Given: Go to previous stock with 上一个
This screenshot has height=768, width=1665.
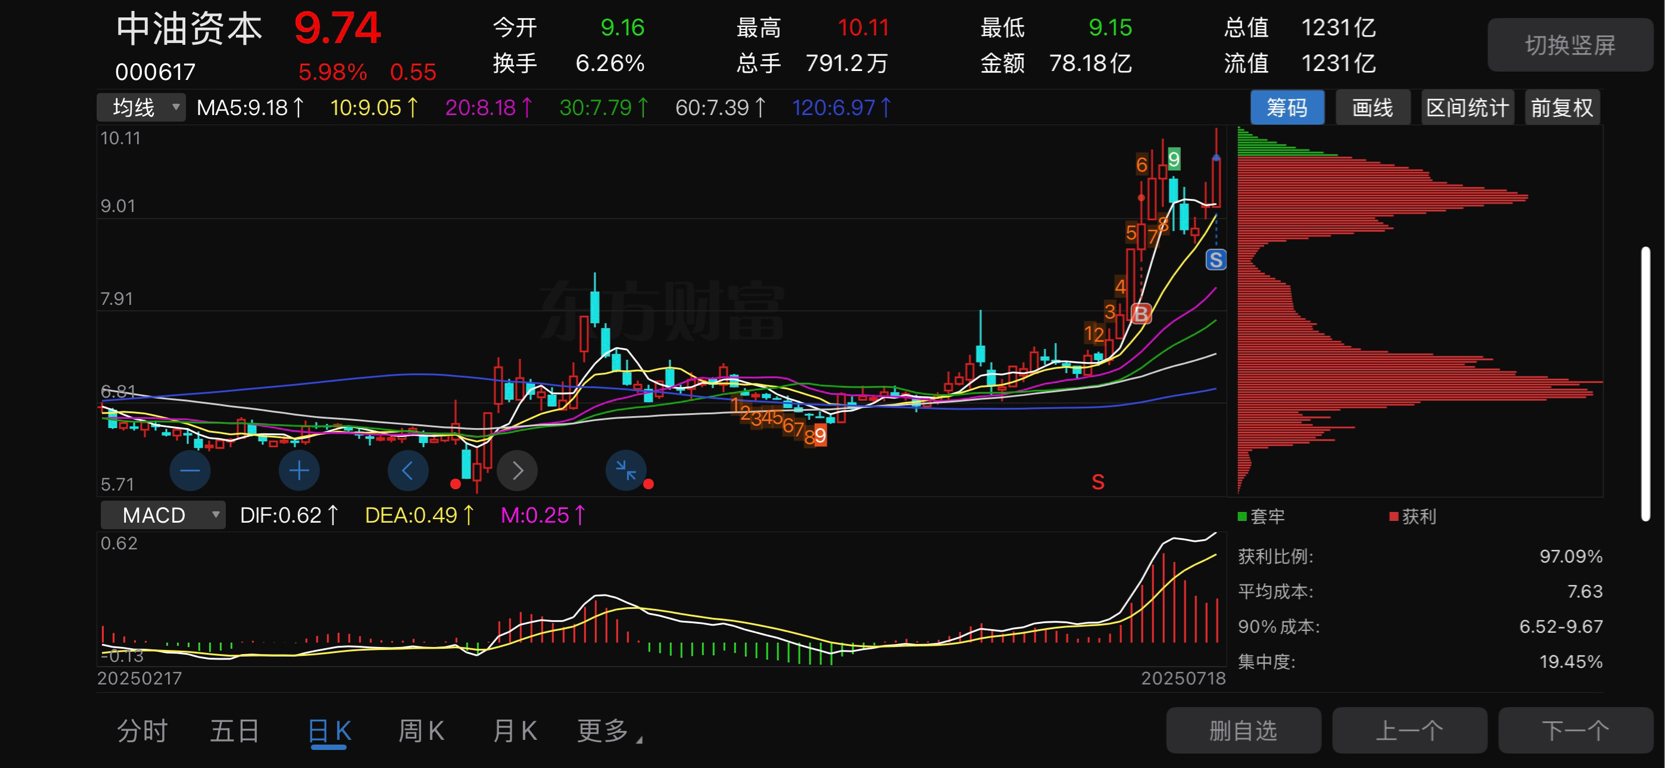Looking at the screenshot, I should [x=1410, y=731].
